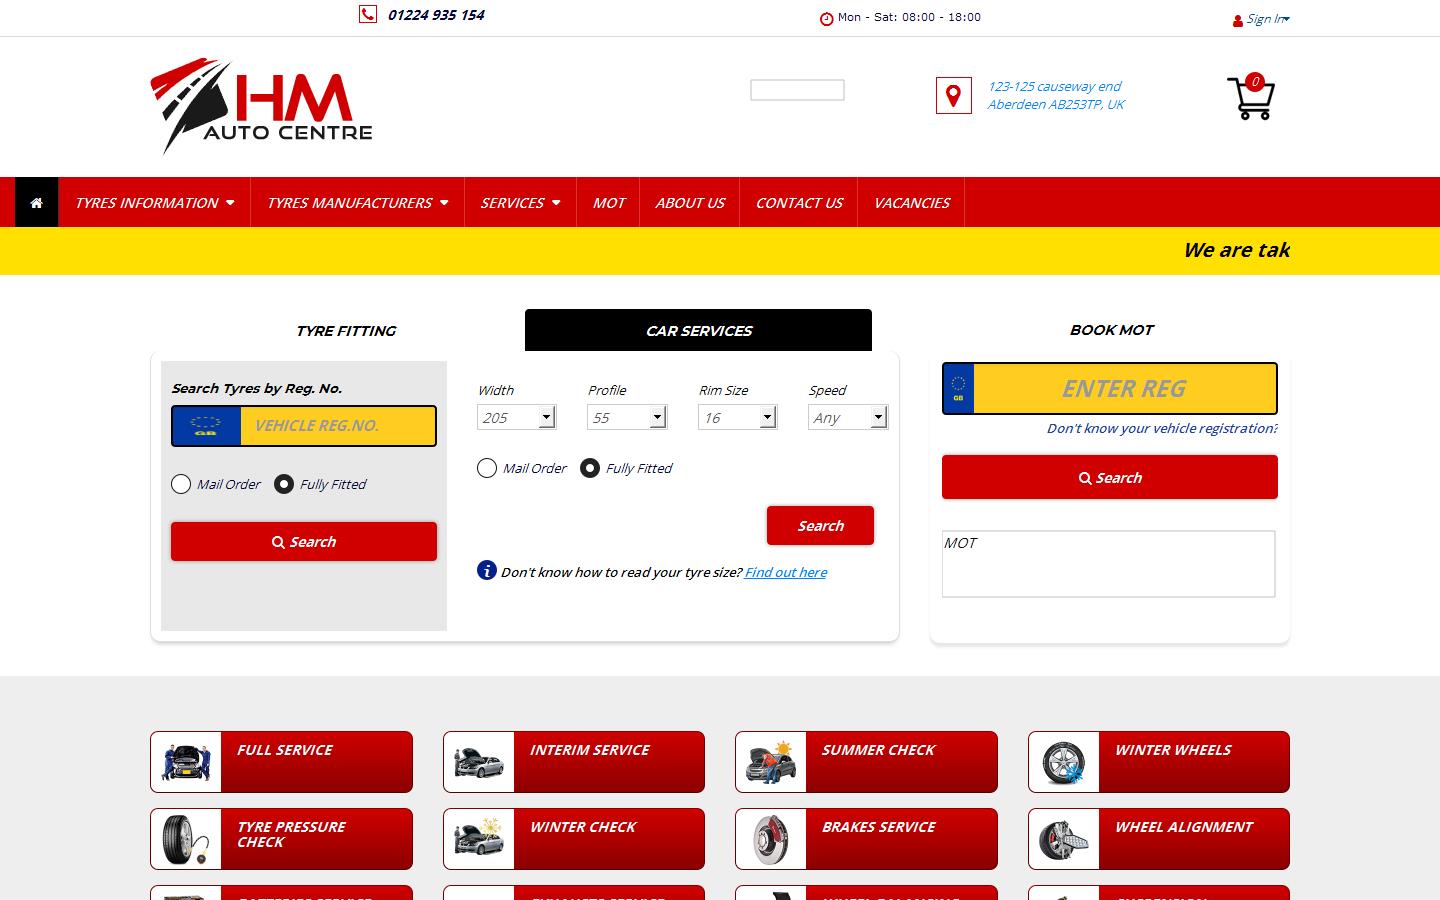The height and width of the screenshot is (900, 1440).
Task: Open the Find out here link
Action: [785, 572]
